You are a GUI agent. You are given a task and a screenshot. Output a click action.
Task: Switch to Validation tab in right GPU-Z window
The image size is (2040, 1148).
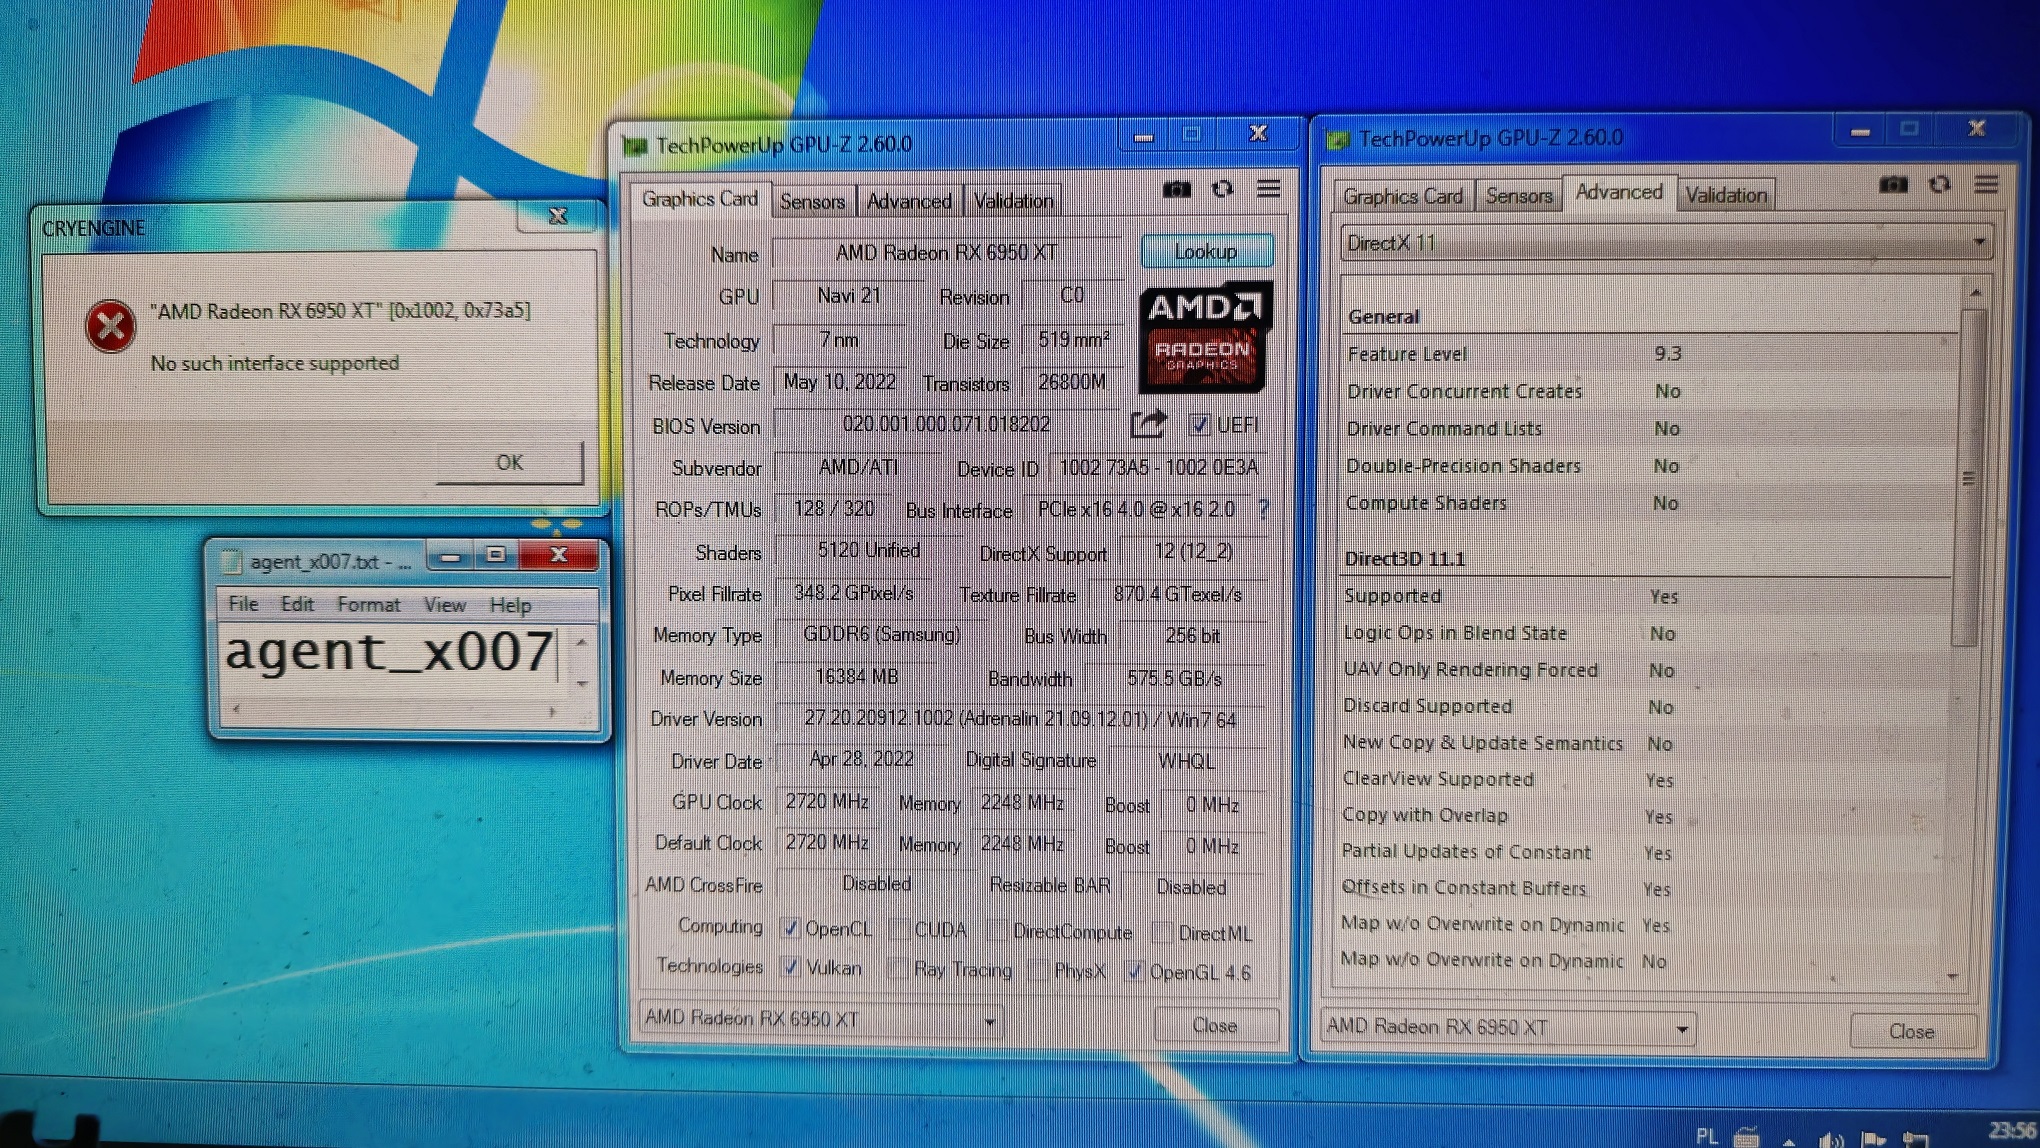(x=1725, y=195)
